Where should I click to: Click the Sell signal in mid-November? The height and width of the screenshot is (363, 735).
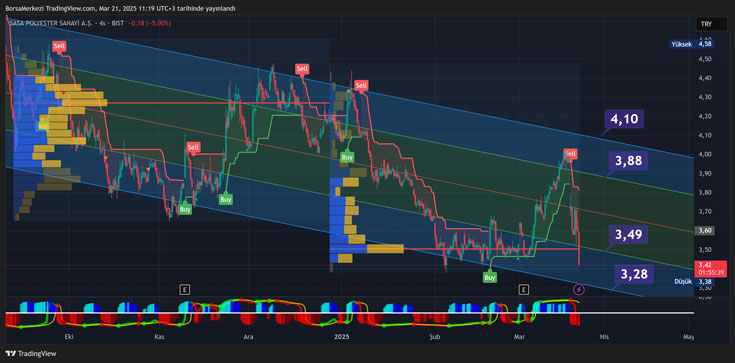tap(193, 147)
